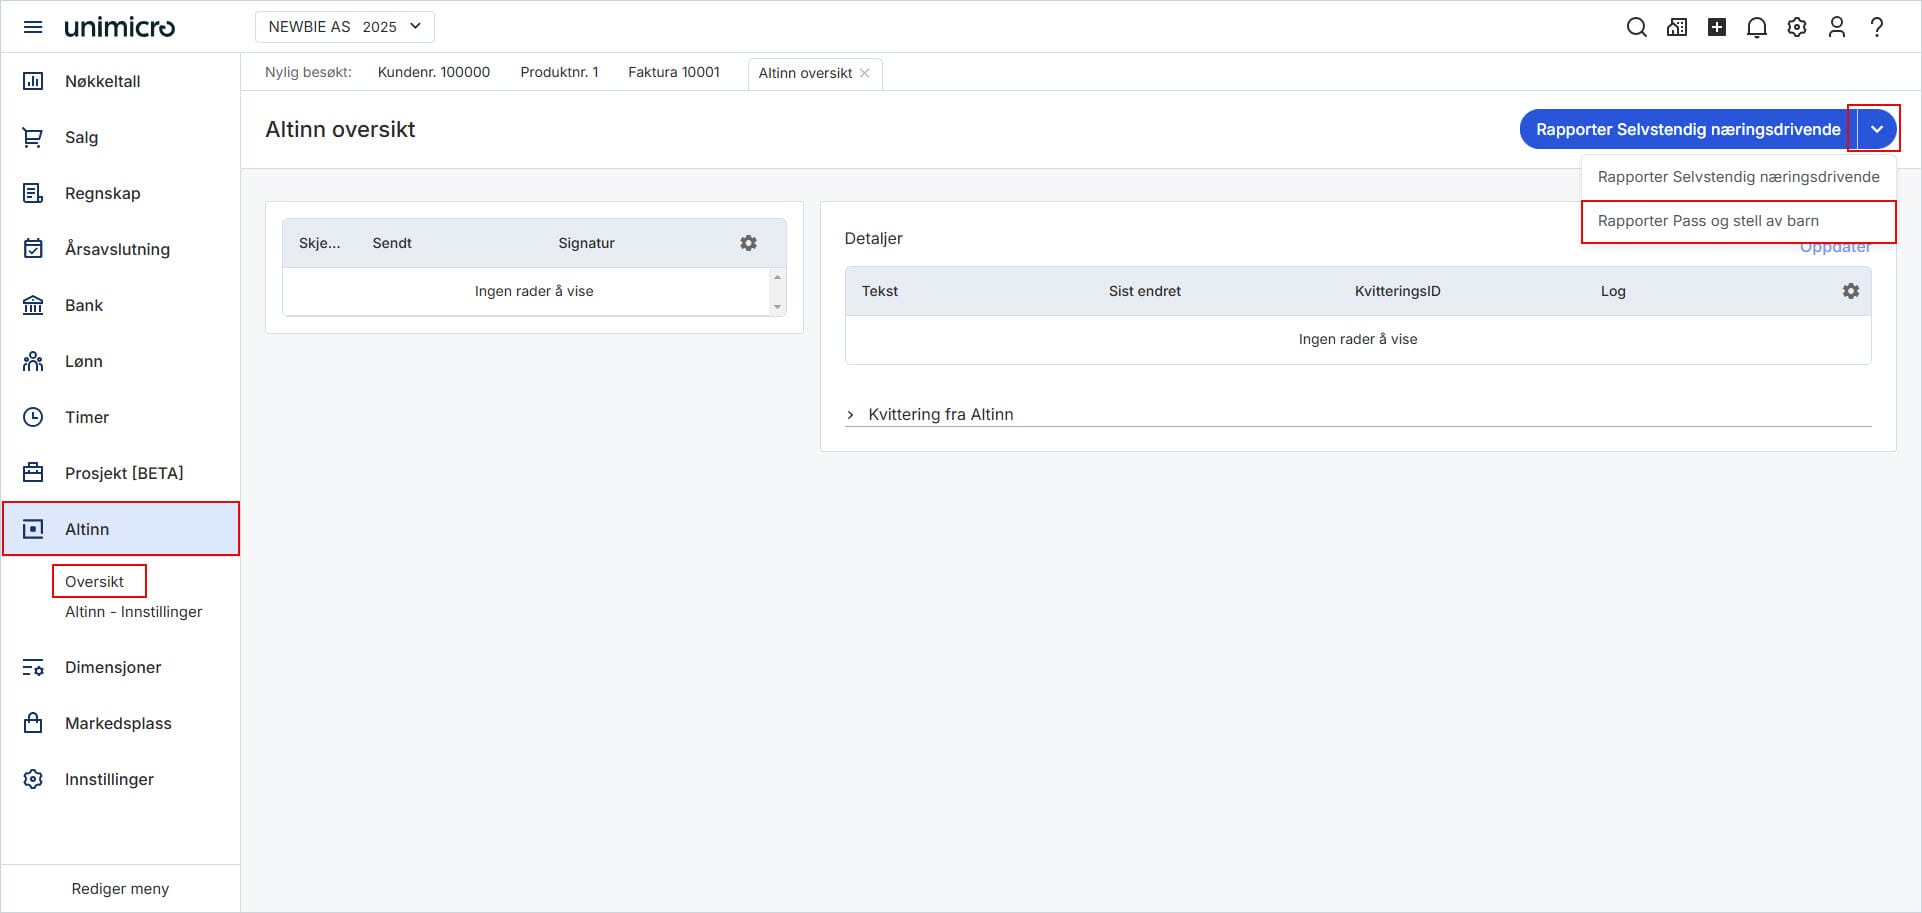
Task: Sort by the Signatur column header
Action: [x=586, y=243]
